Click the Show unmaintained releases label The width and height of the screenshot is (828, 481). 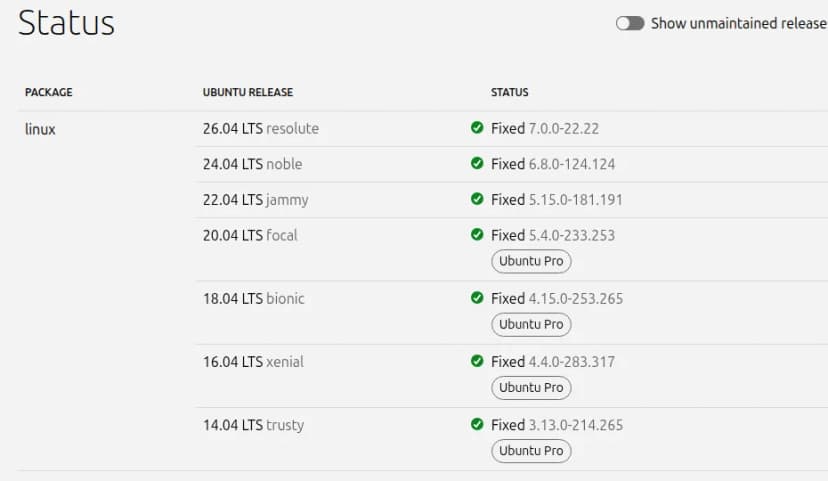point(739,23)
